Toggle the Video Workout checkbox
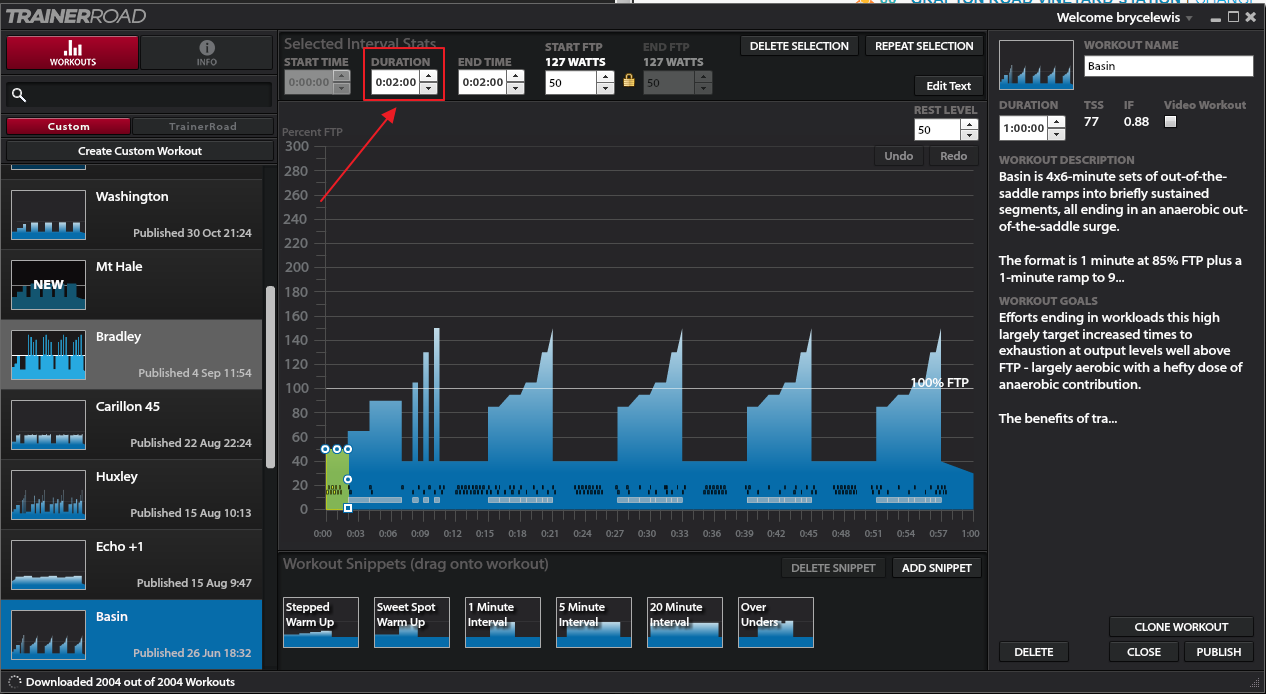Image resolution: width=1266 pixels, height=694 pixels. pyautogui.click(x=1171, y=122)
